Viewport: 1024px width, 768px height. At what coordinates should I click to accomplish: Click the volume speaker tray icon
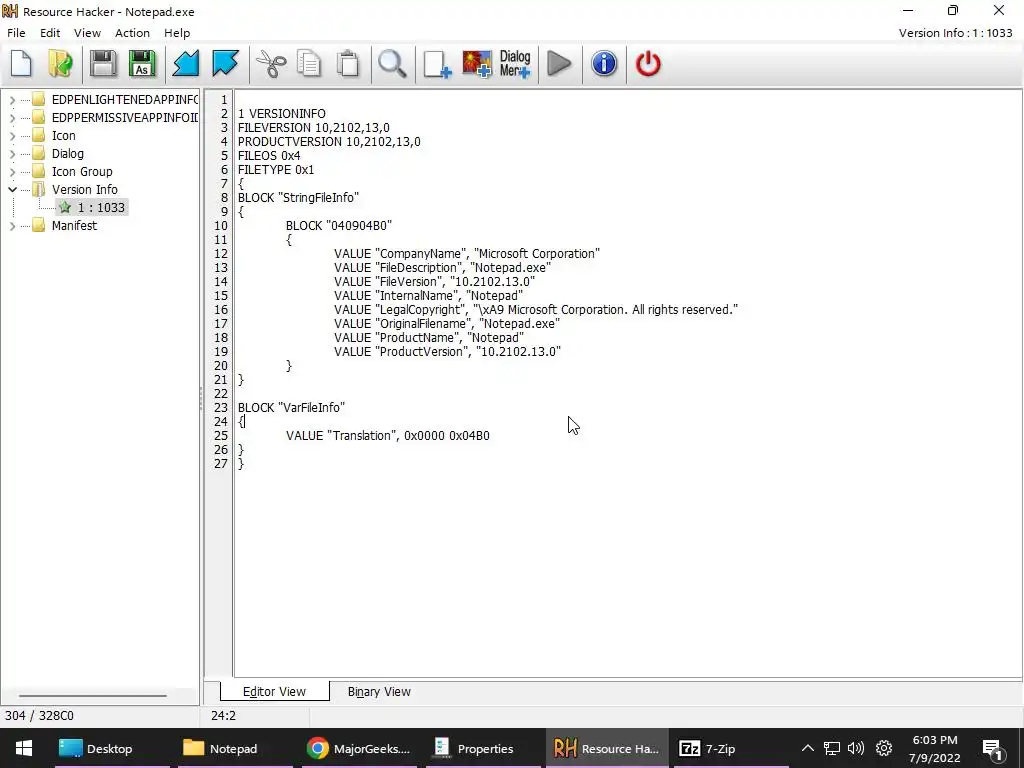tap(856, 748)
